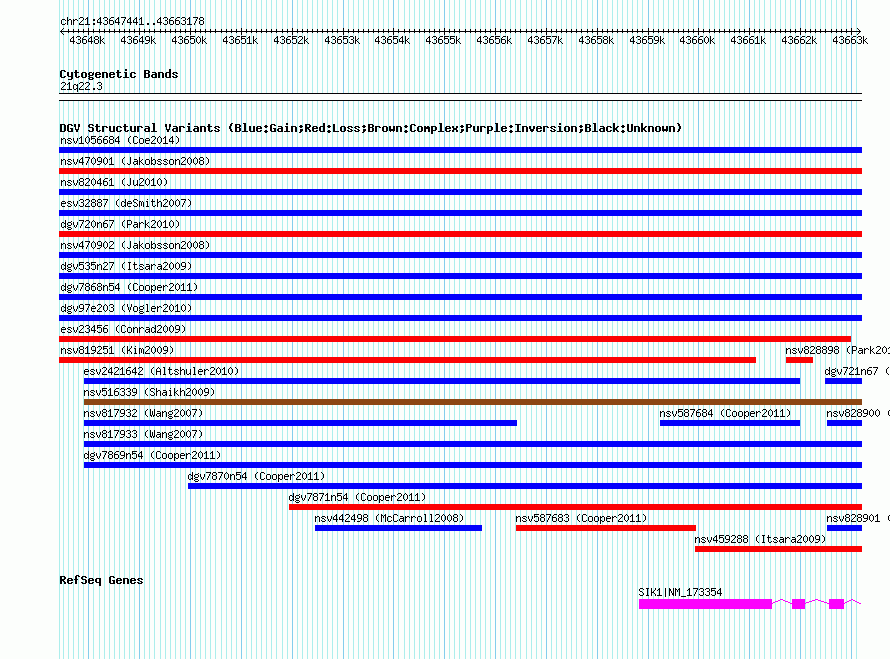Open the nsv828901 variant label
This screenshot has height=659, width=890.
point(858,518)
